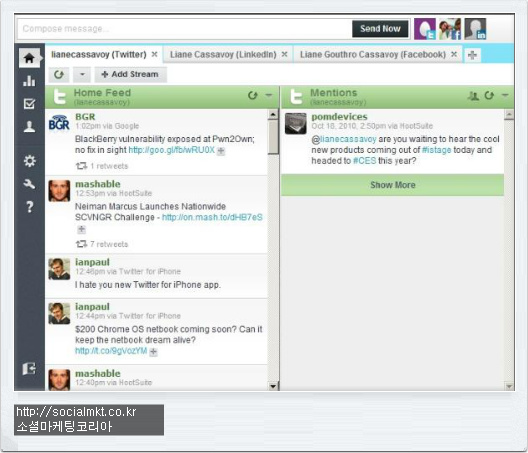
Task: Close the Liane Cassavoy (LinkedIn) tab
Action: 285,54
